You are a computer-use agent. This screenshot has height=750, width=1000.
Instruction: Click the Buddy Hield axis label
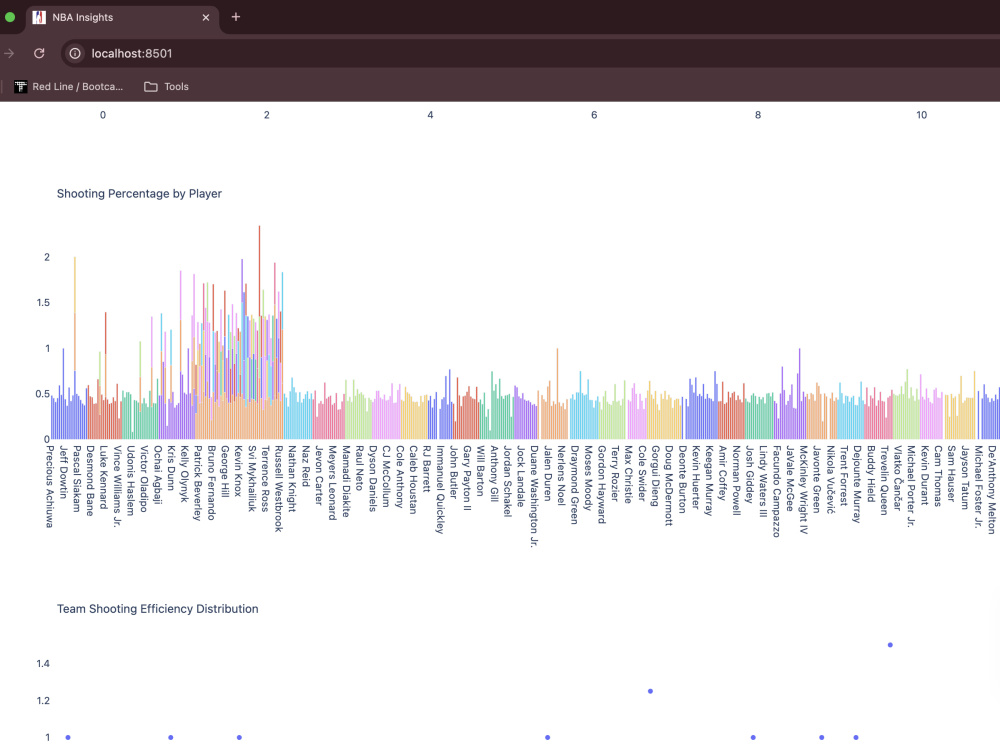(x=871, y=473)
